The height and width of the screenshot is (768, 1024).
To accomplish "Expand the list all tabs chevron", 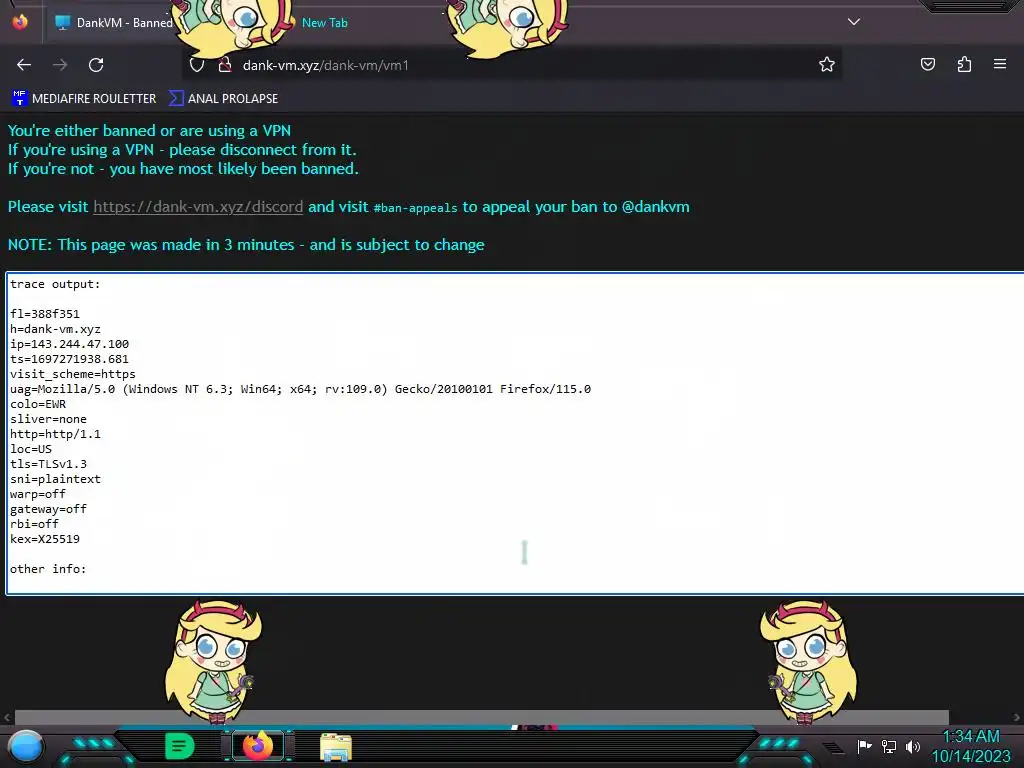I will (854, 22).
